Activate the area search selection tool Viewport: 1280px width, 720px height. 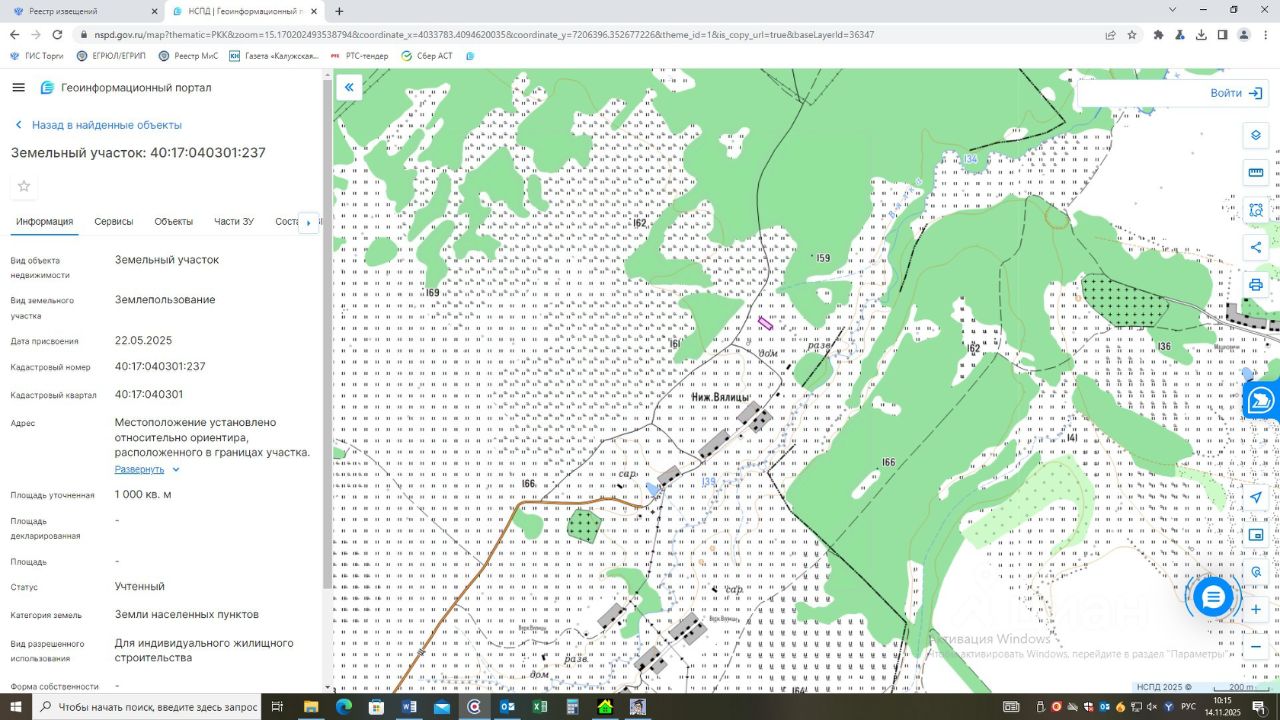(x=1256, y=210)
